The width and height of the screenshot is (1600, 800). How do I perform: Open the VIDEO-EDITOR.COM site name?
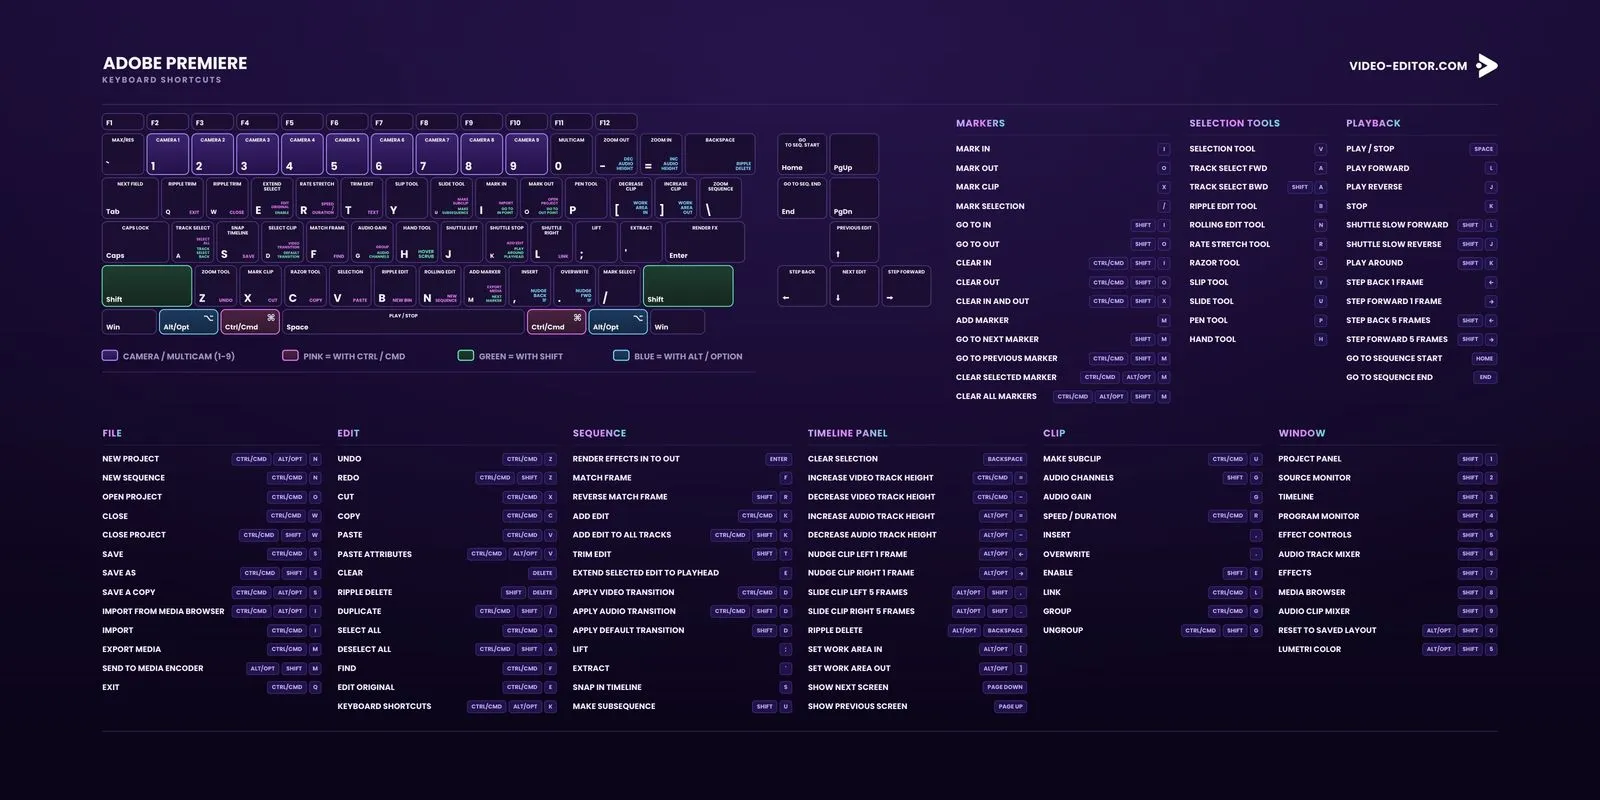(x=1408, y=66)
